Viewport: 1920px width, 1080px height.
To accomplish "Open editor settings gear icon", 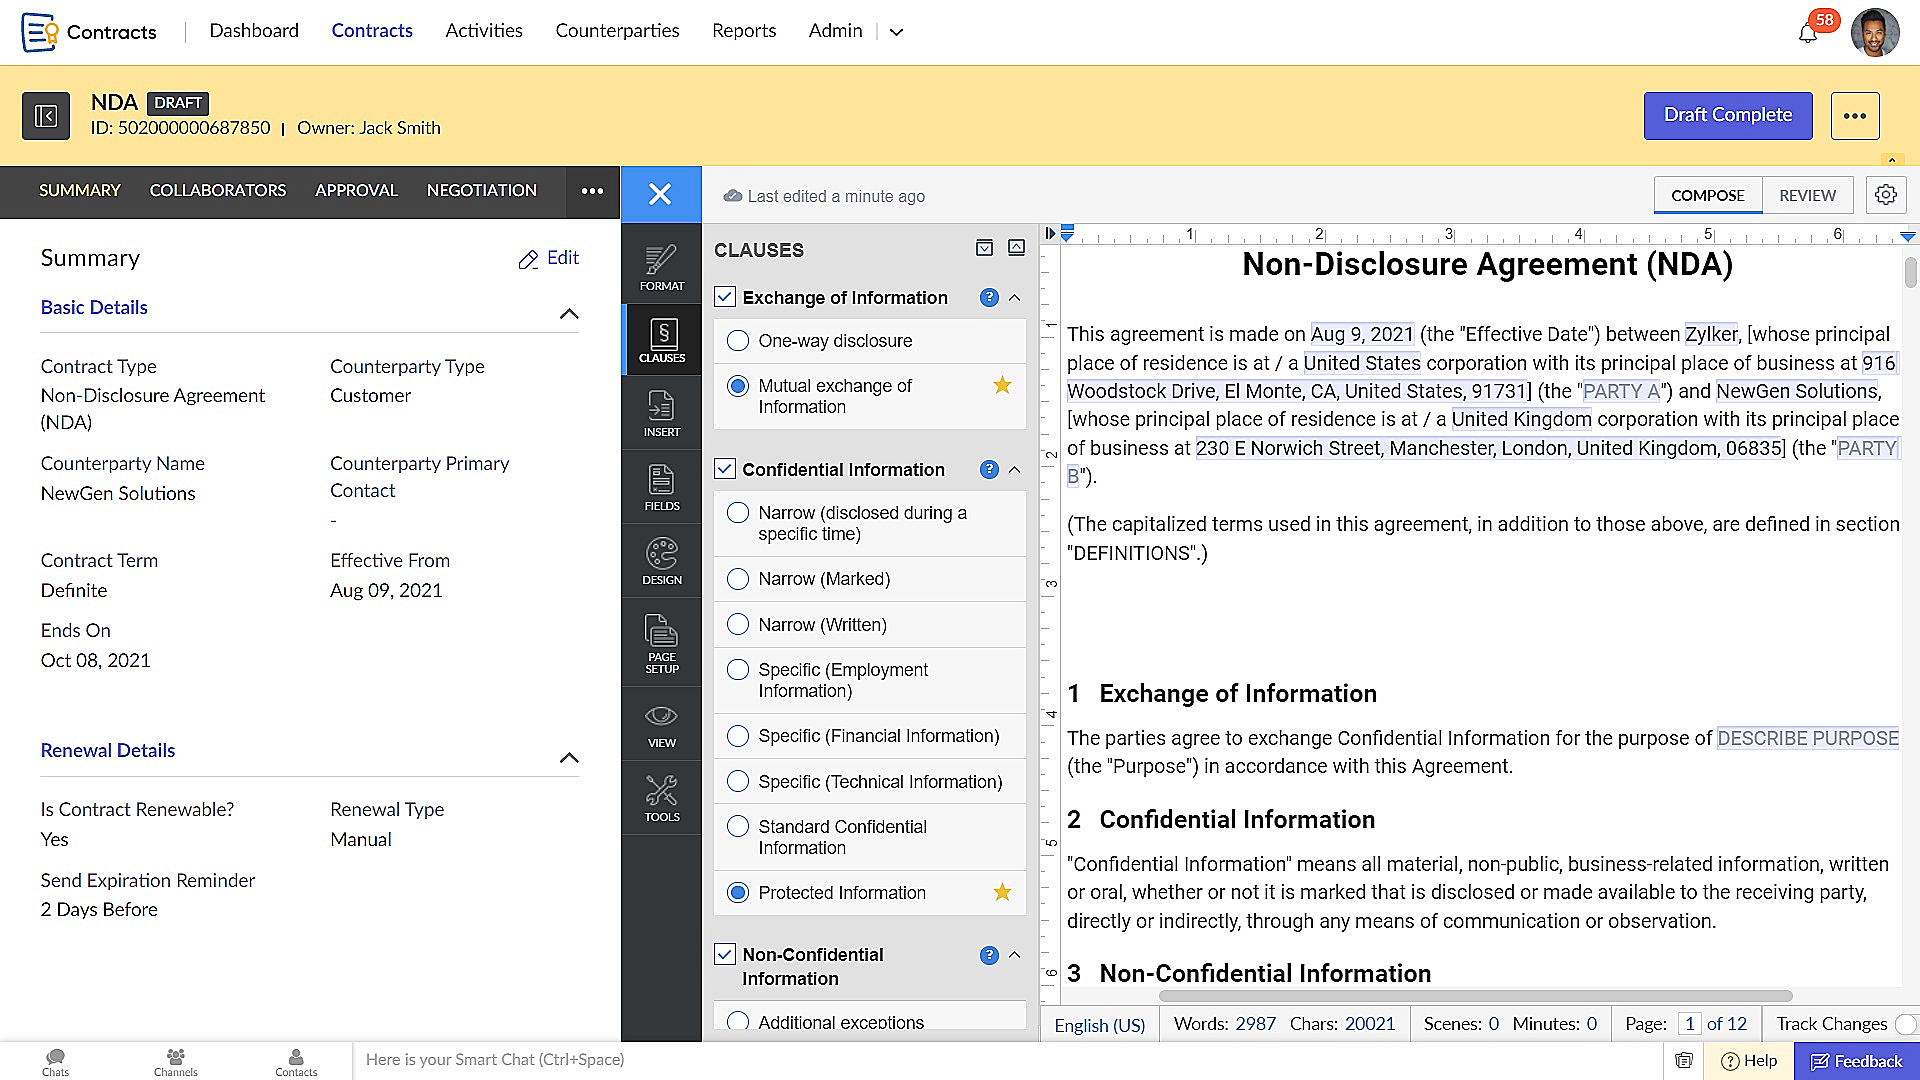I will (x=1886, y=195).
